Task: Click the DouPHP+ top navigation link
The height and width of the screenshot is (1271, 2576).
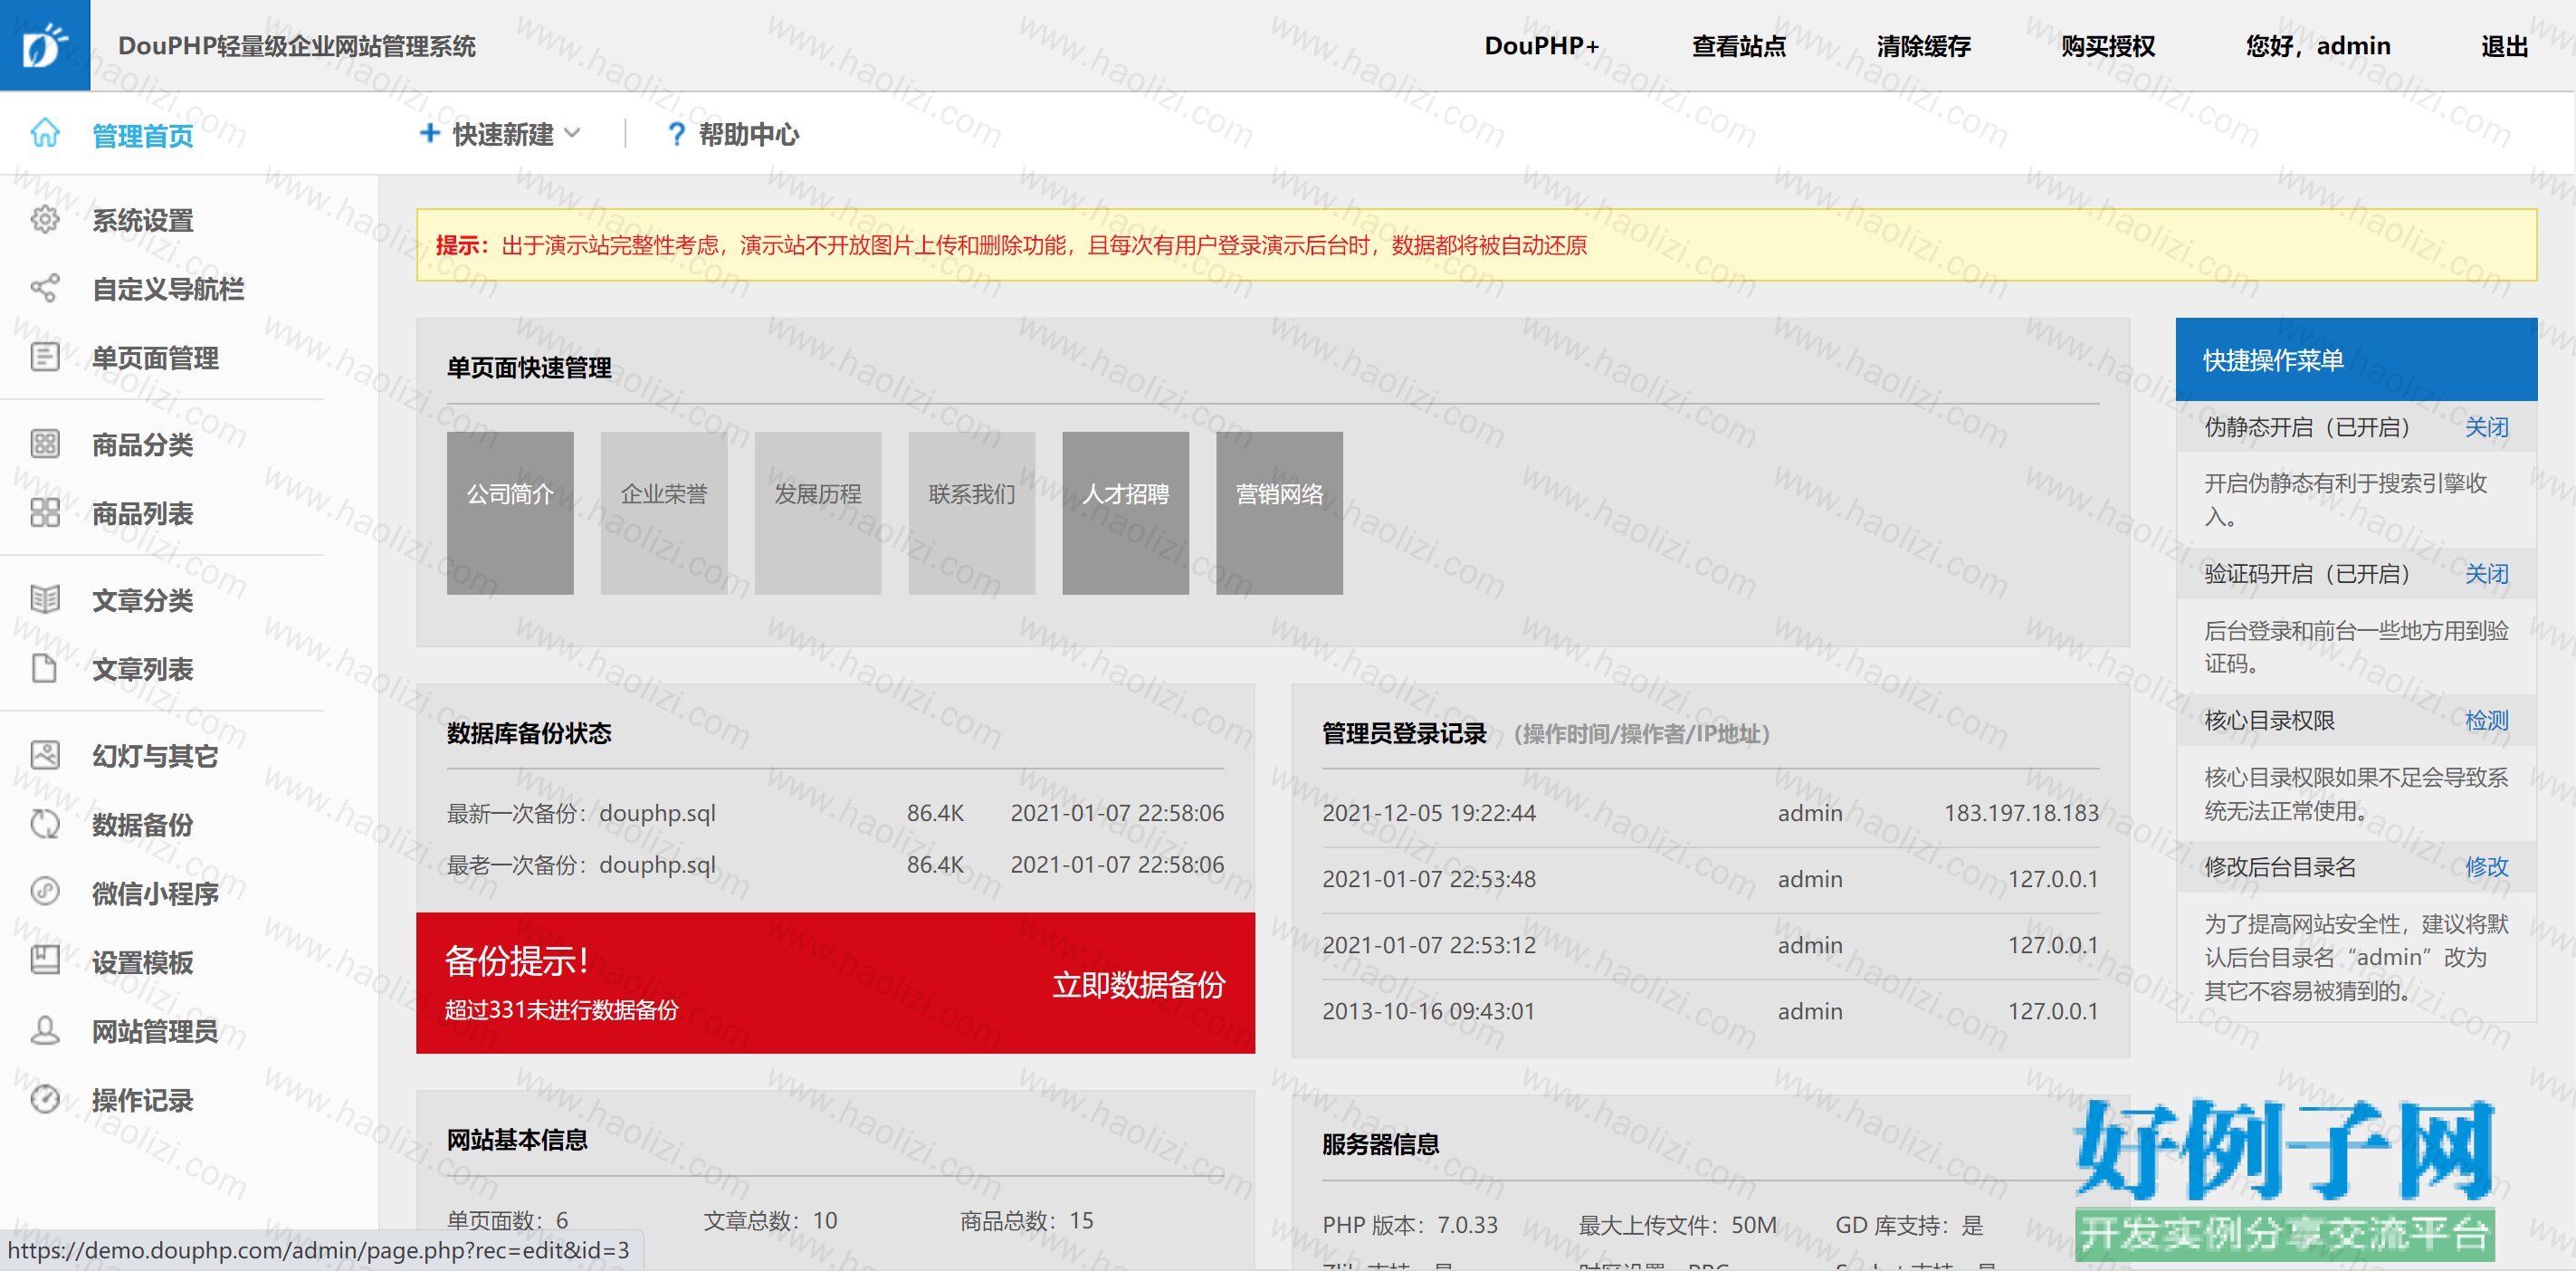Action: pyautogui.click(x=1541, y=46)
